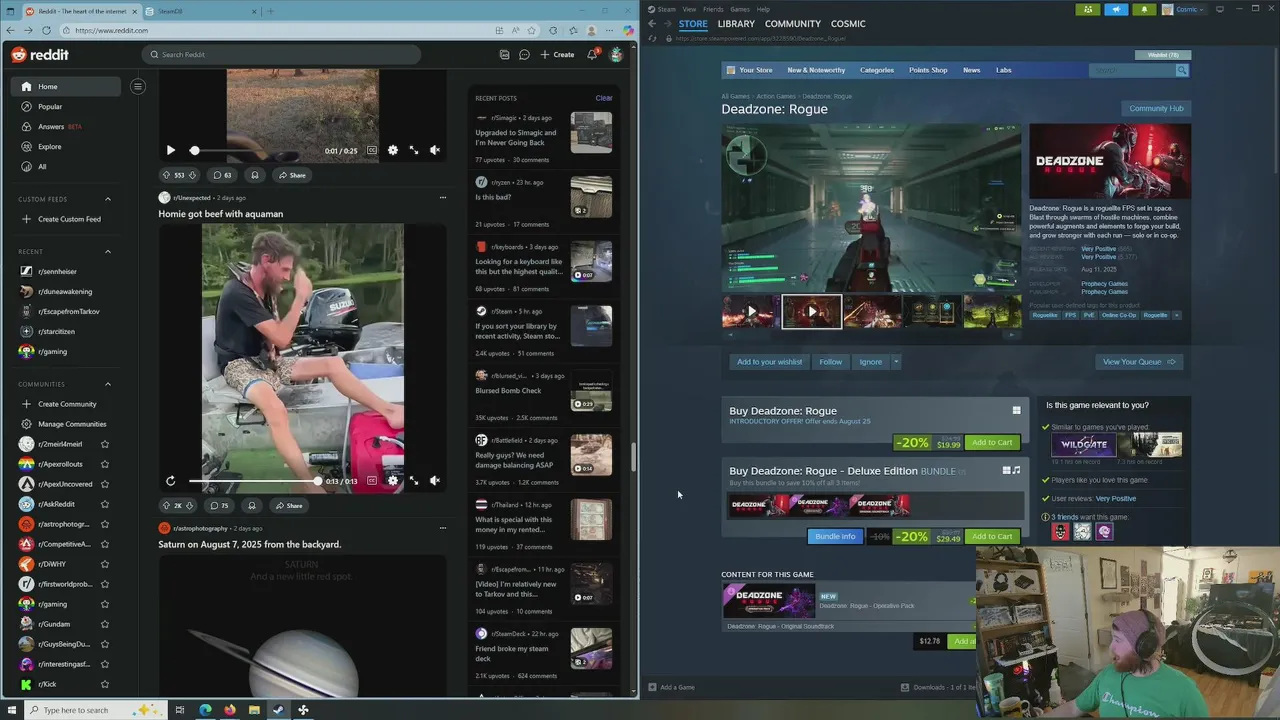The image size is (1280, 720).
Task: Open more options on Homie got beef post
Action: pyautogui.click(x=442, y=197)
